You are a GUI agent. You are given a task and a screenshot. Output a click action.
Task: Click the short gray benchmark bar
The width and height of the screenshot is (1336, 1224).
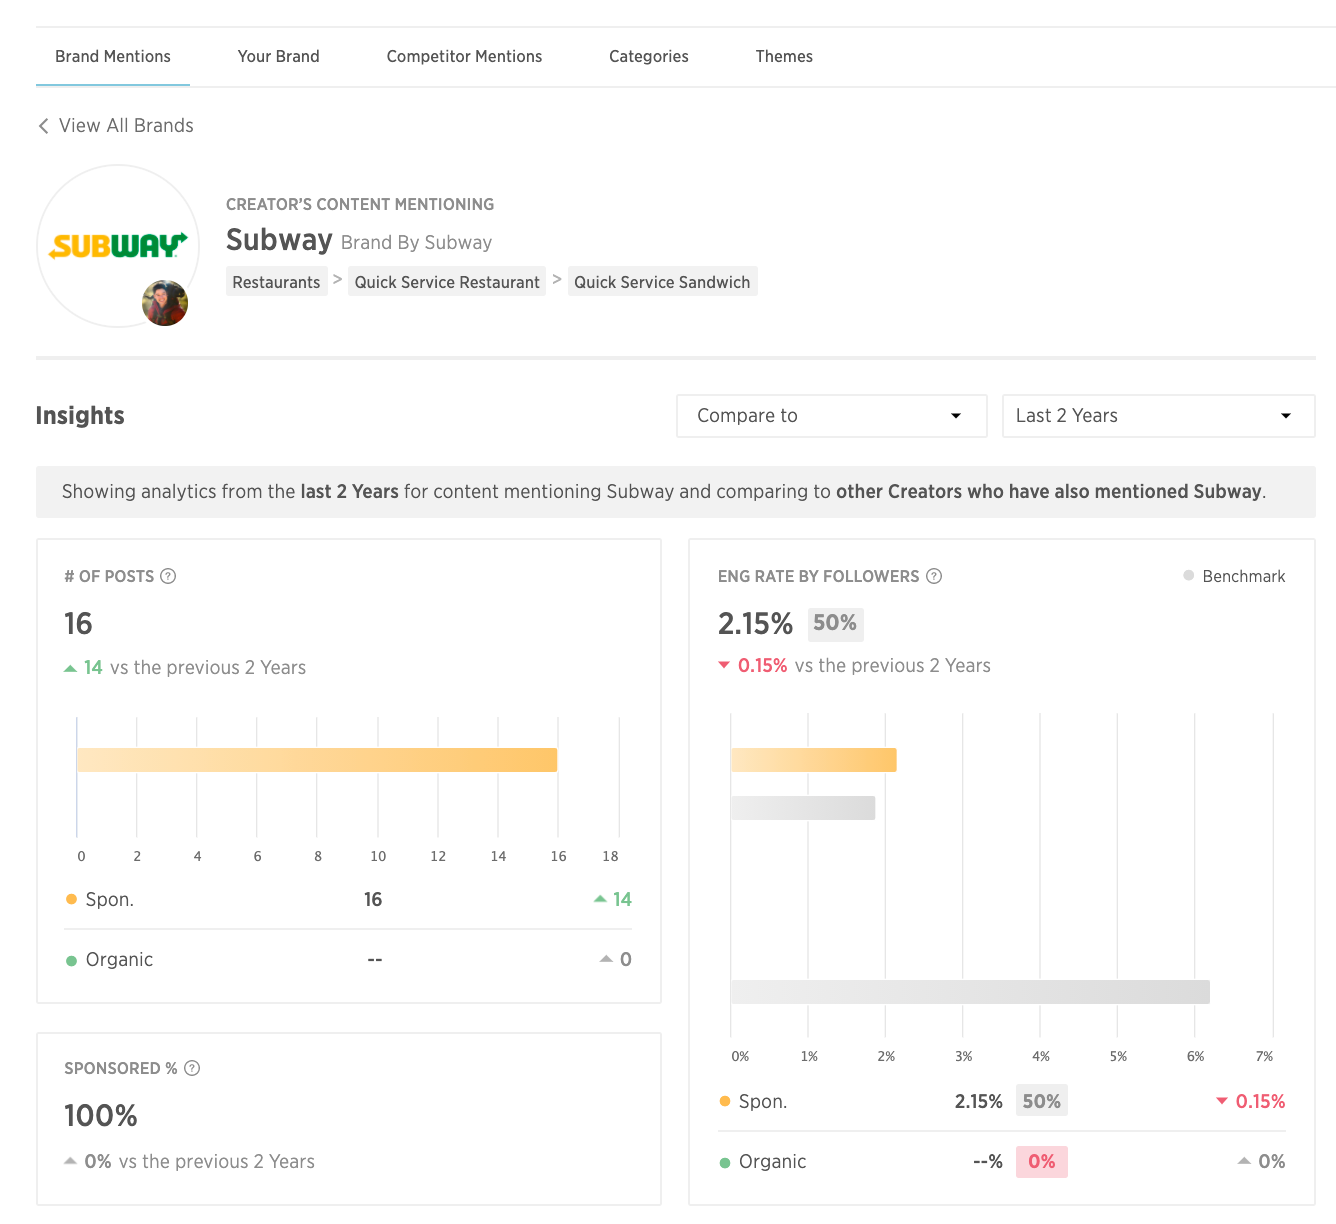click(x=803, y=808)
